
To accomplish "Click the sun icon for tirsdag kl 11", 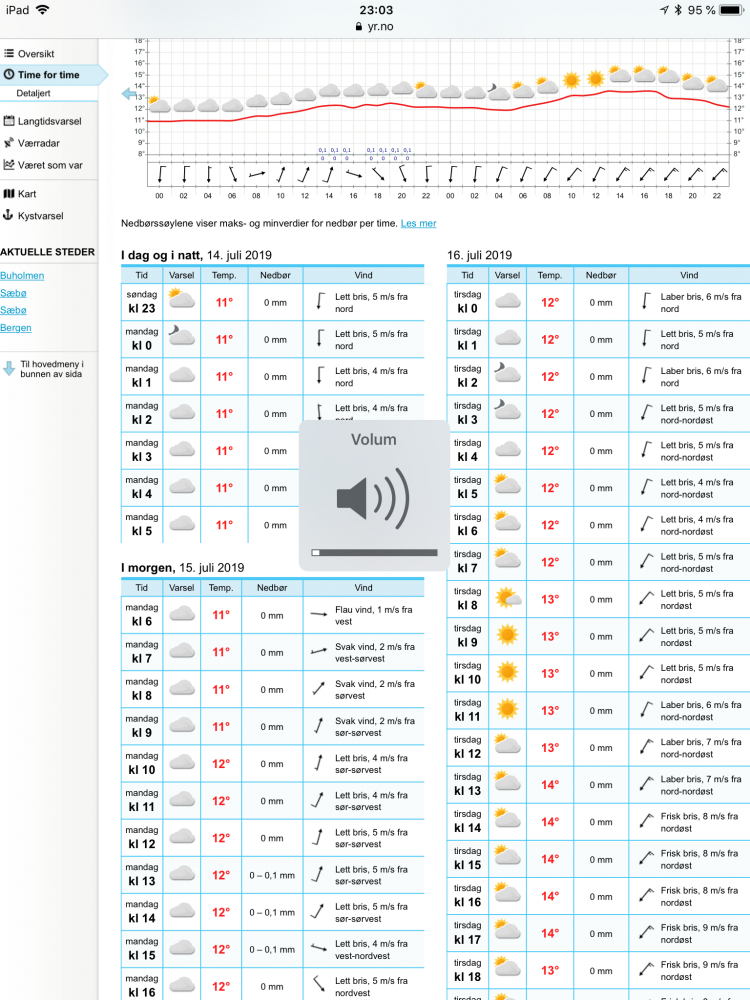I will point(508,710).
